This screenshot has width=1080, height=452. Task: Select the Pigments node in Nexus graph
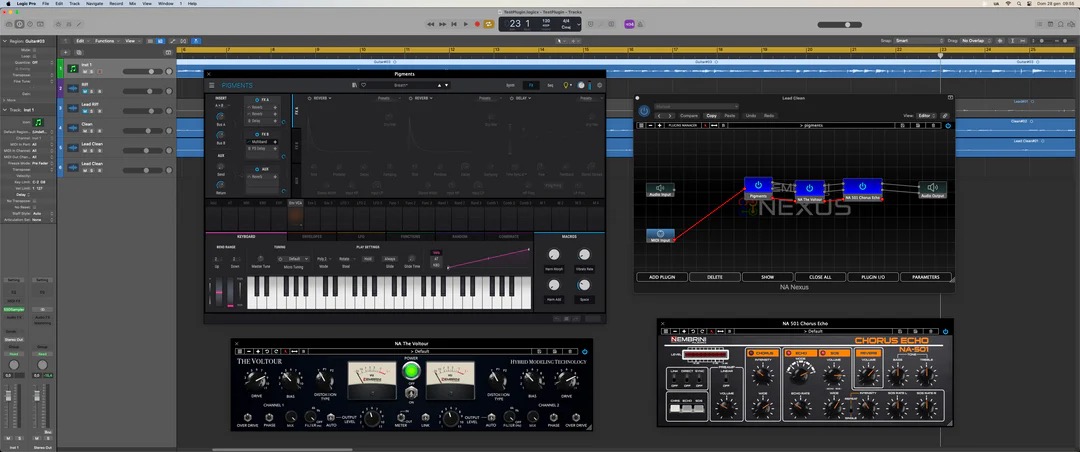[x=758, y=188]
